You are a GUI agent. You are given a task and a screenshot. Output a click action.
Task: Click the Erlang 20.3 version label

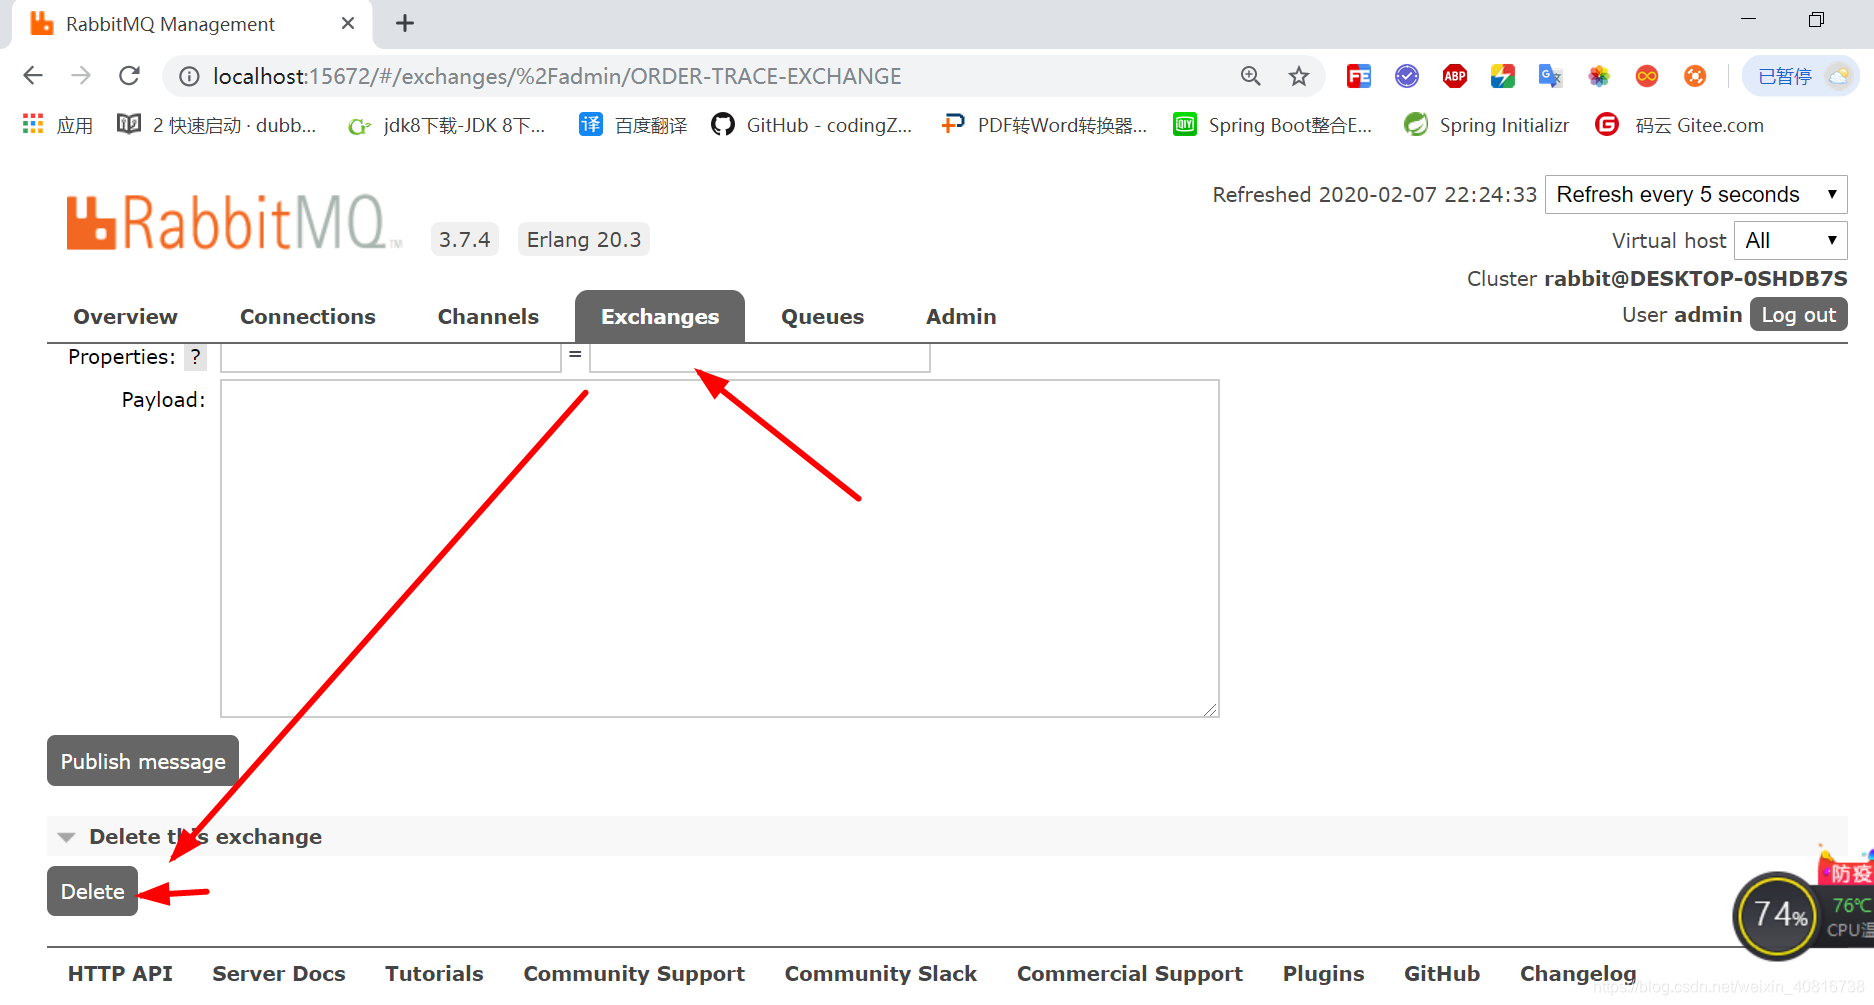tap(584, 239)
